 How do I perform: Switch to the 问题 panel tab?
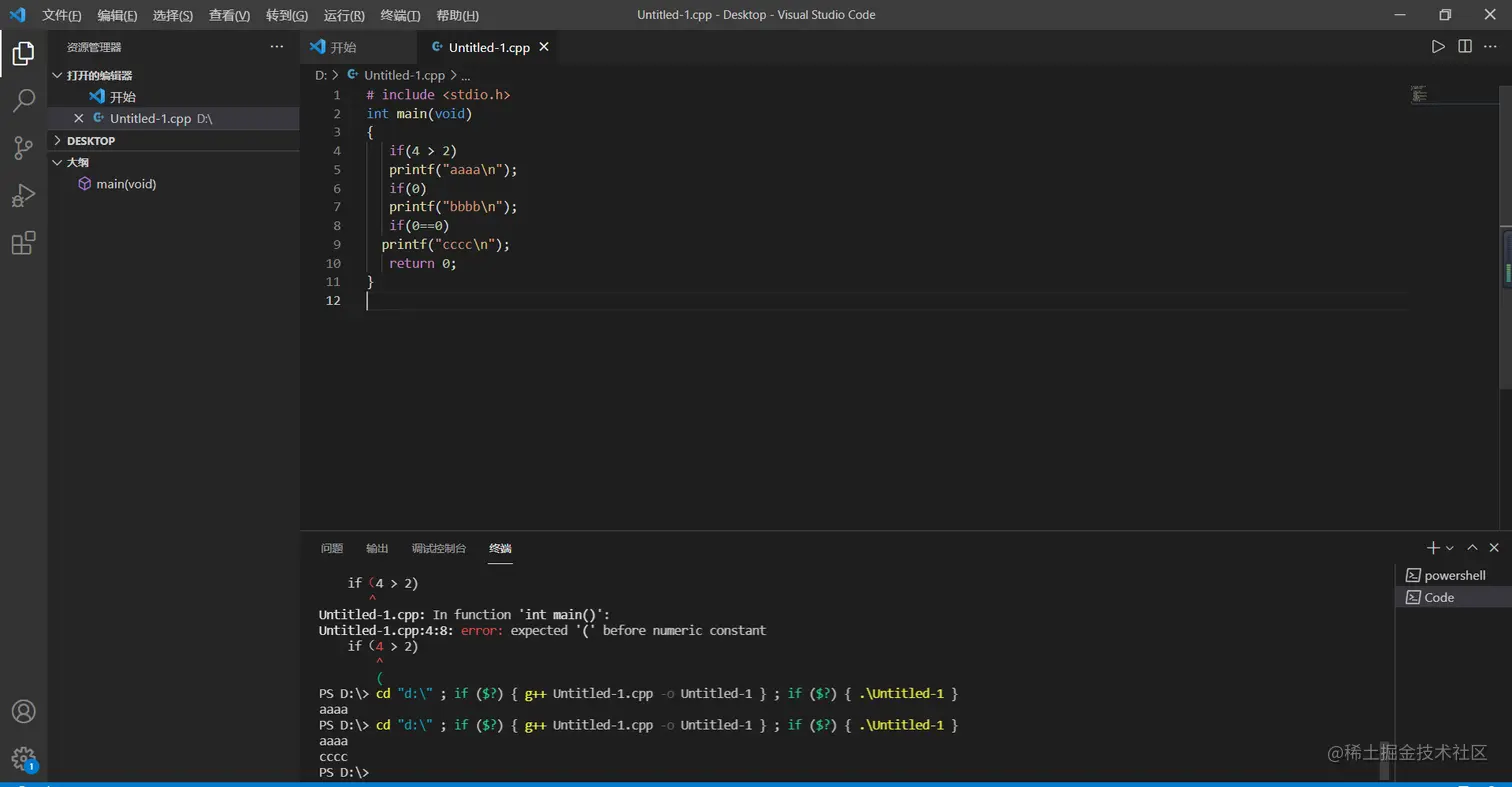(332, 548)
